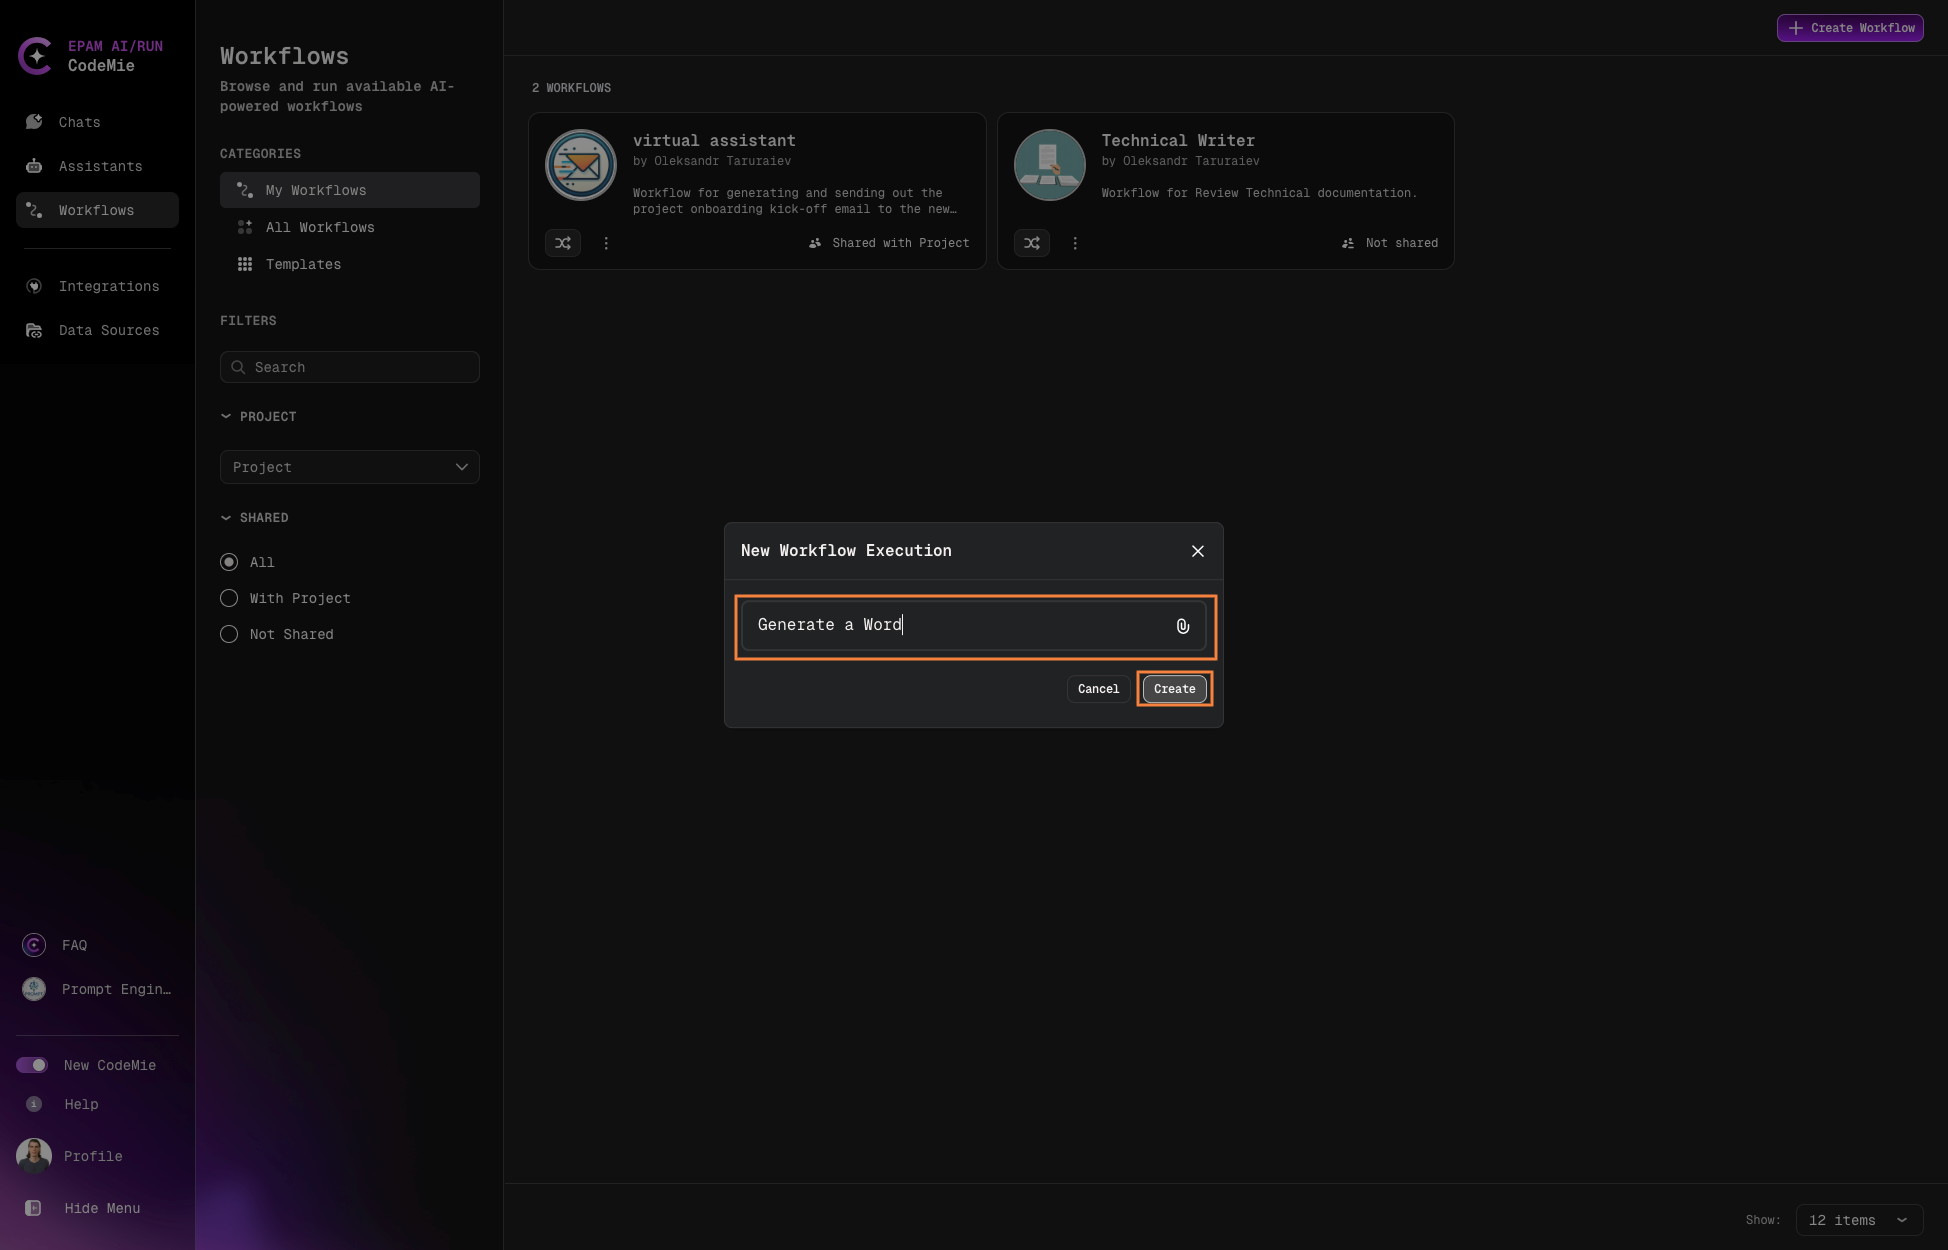The height and width of the screenshot is (1250, 1948).
Task: Click the workflow search field
Action: tap(349, 367)
